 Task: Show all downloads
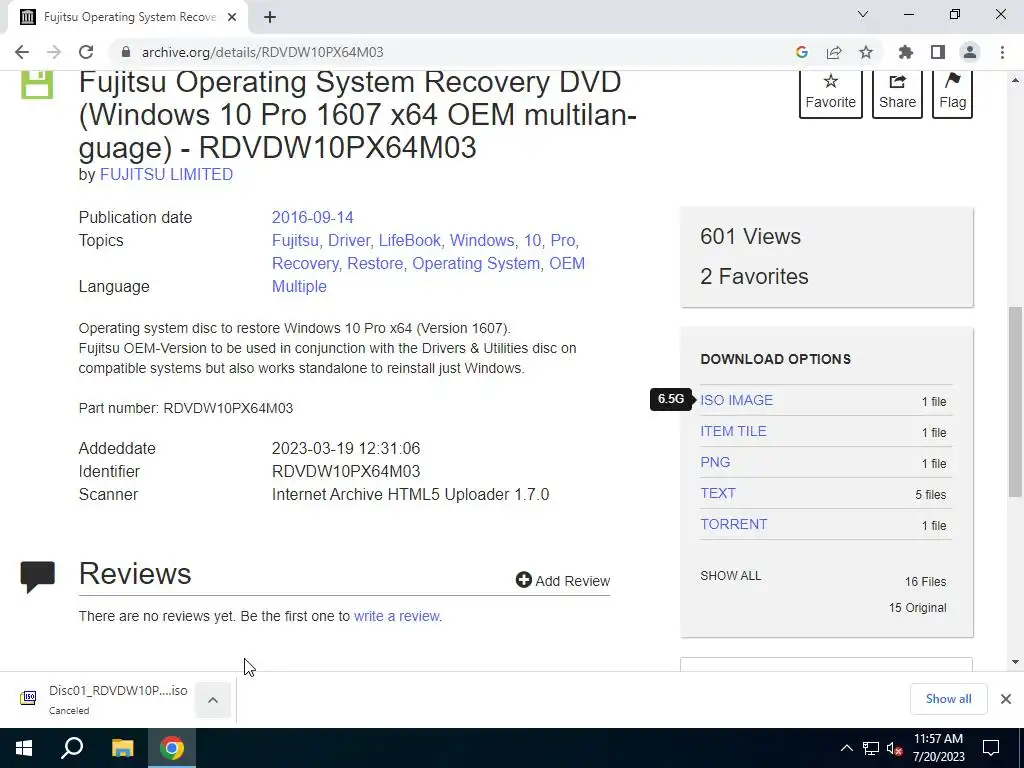pos(948,699)
